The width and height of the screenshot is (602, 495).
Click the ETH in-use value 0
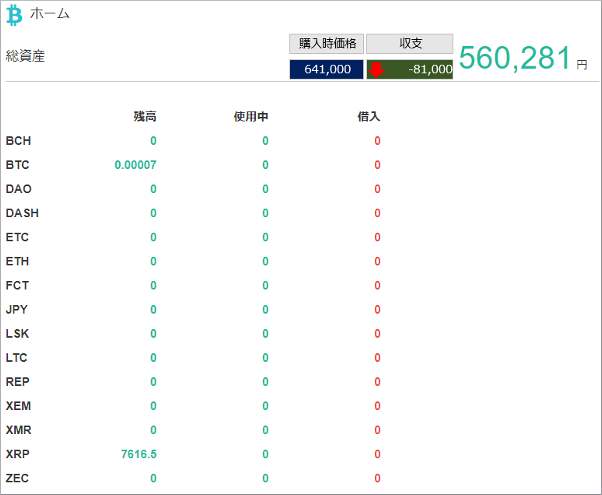tap(265, 262)
